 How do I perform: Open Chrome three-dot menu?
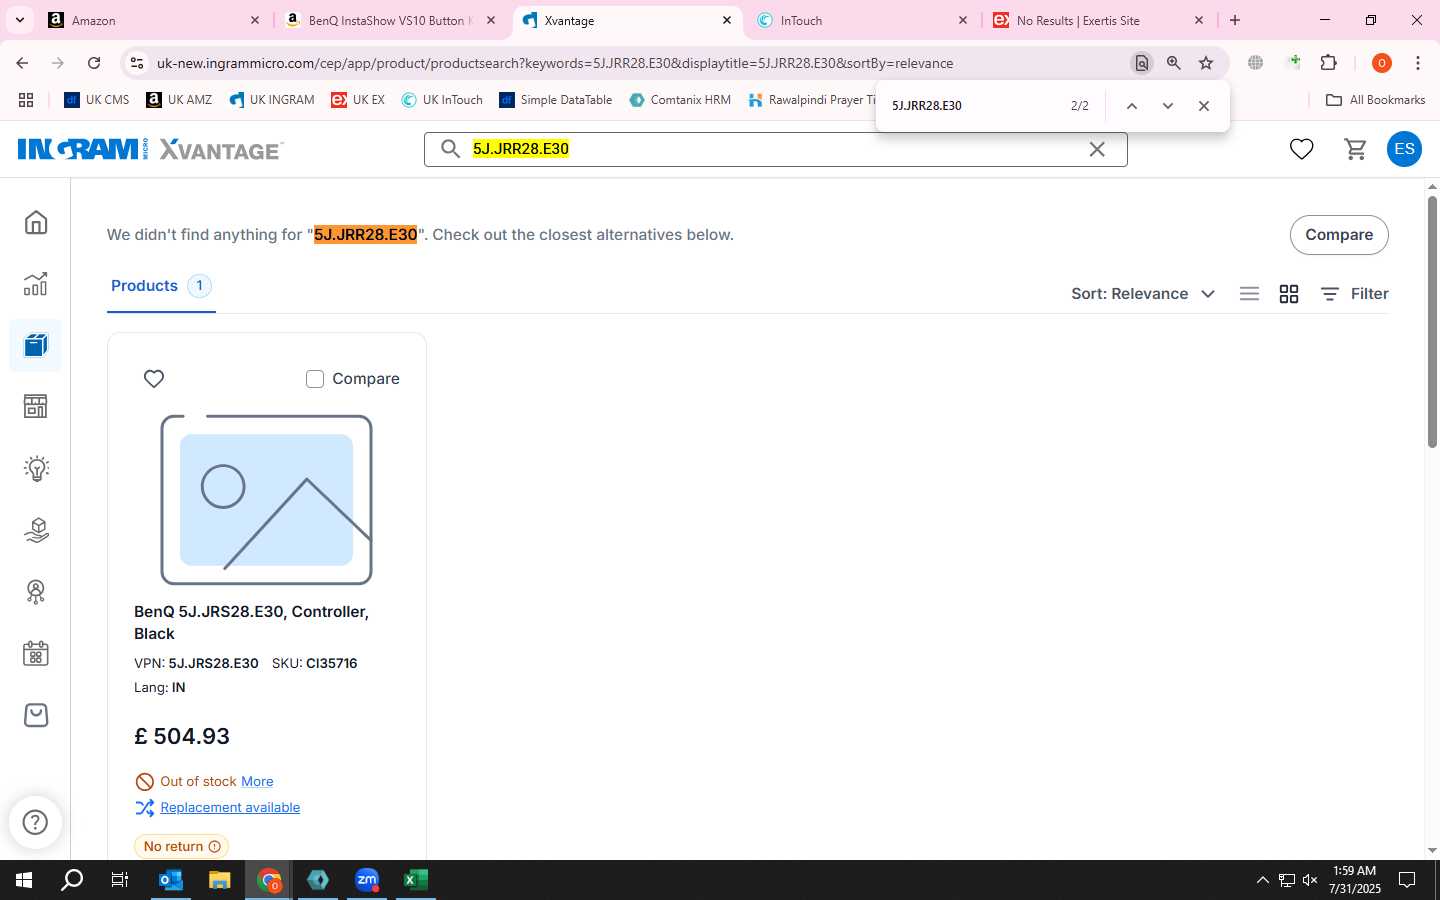coord(1418,63)
